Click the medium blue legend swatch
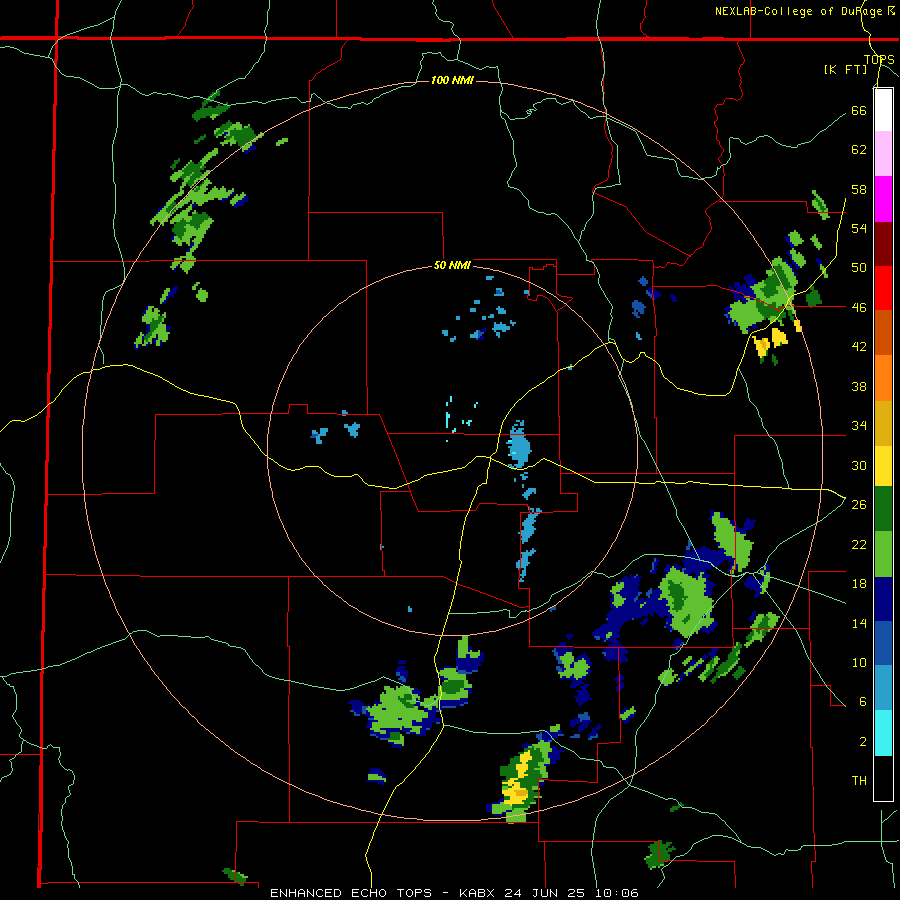The image size is (900, 900). tap(883, 644)
